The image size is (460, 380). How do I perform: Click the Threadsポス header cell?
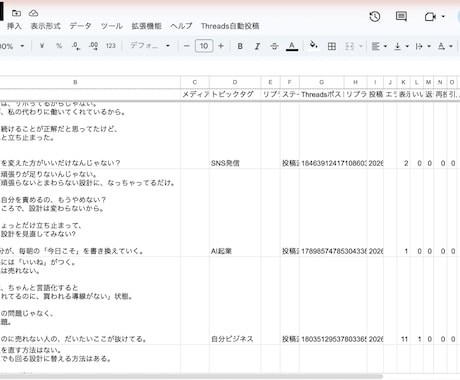pos(322,94)
